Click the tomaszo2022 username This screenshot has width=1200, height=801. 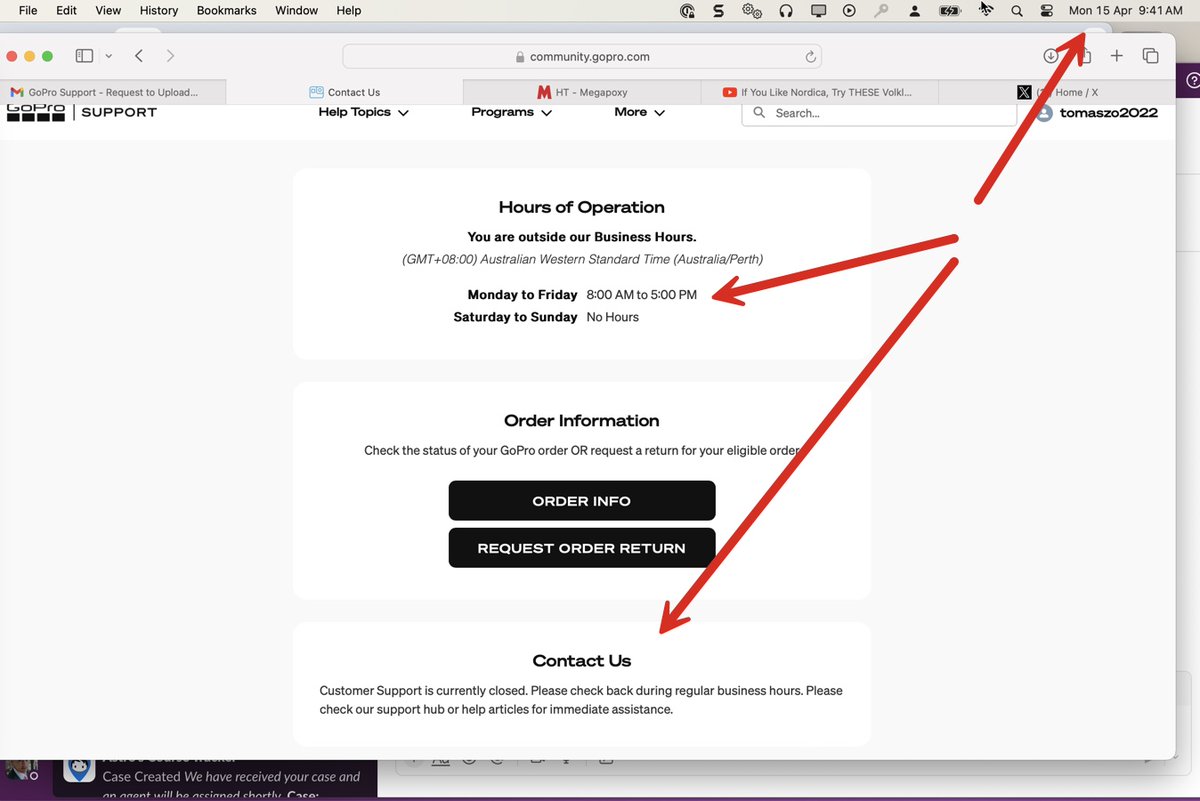1109,113
